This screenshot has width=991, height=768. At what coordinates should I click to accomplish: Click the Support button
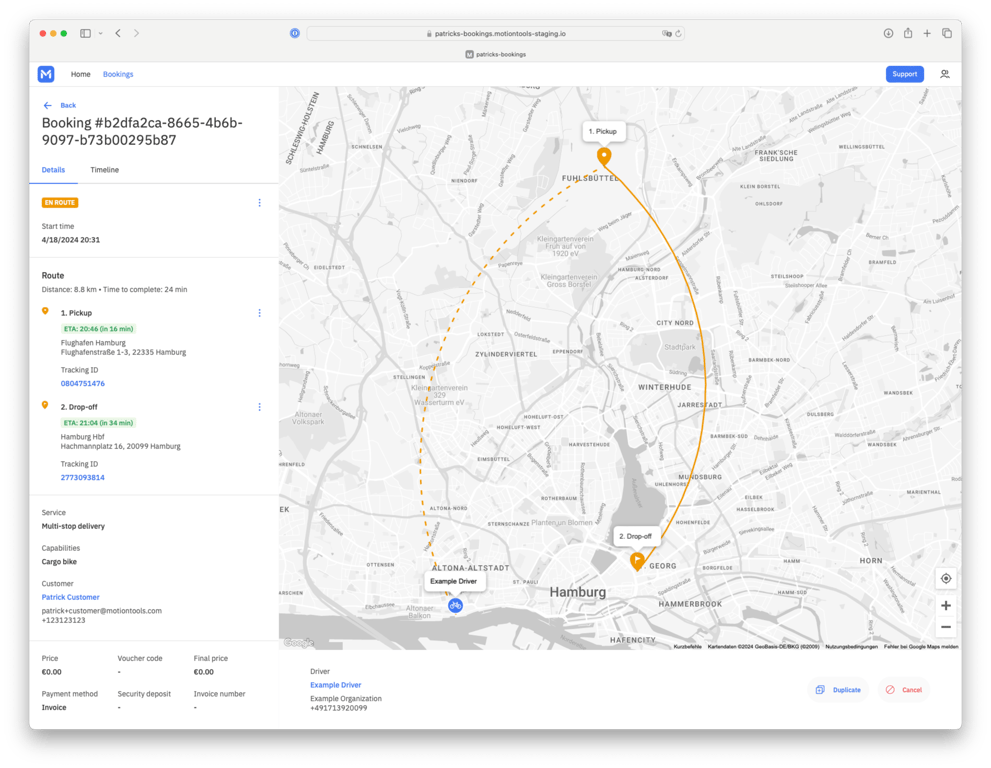click(904, 74)
